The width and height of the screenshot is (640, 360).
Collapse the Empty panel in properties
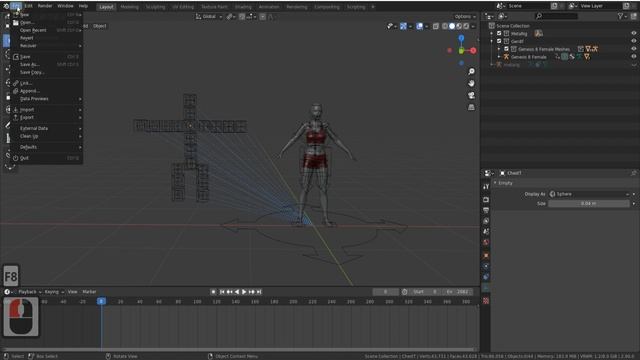click(495, 183)
